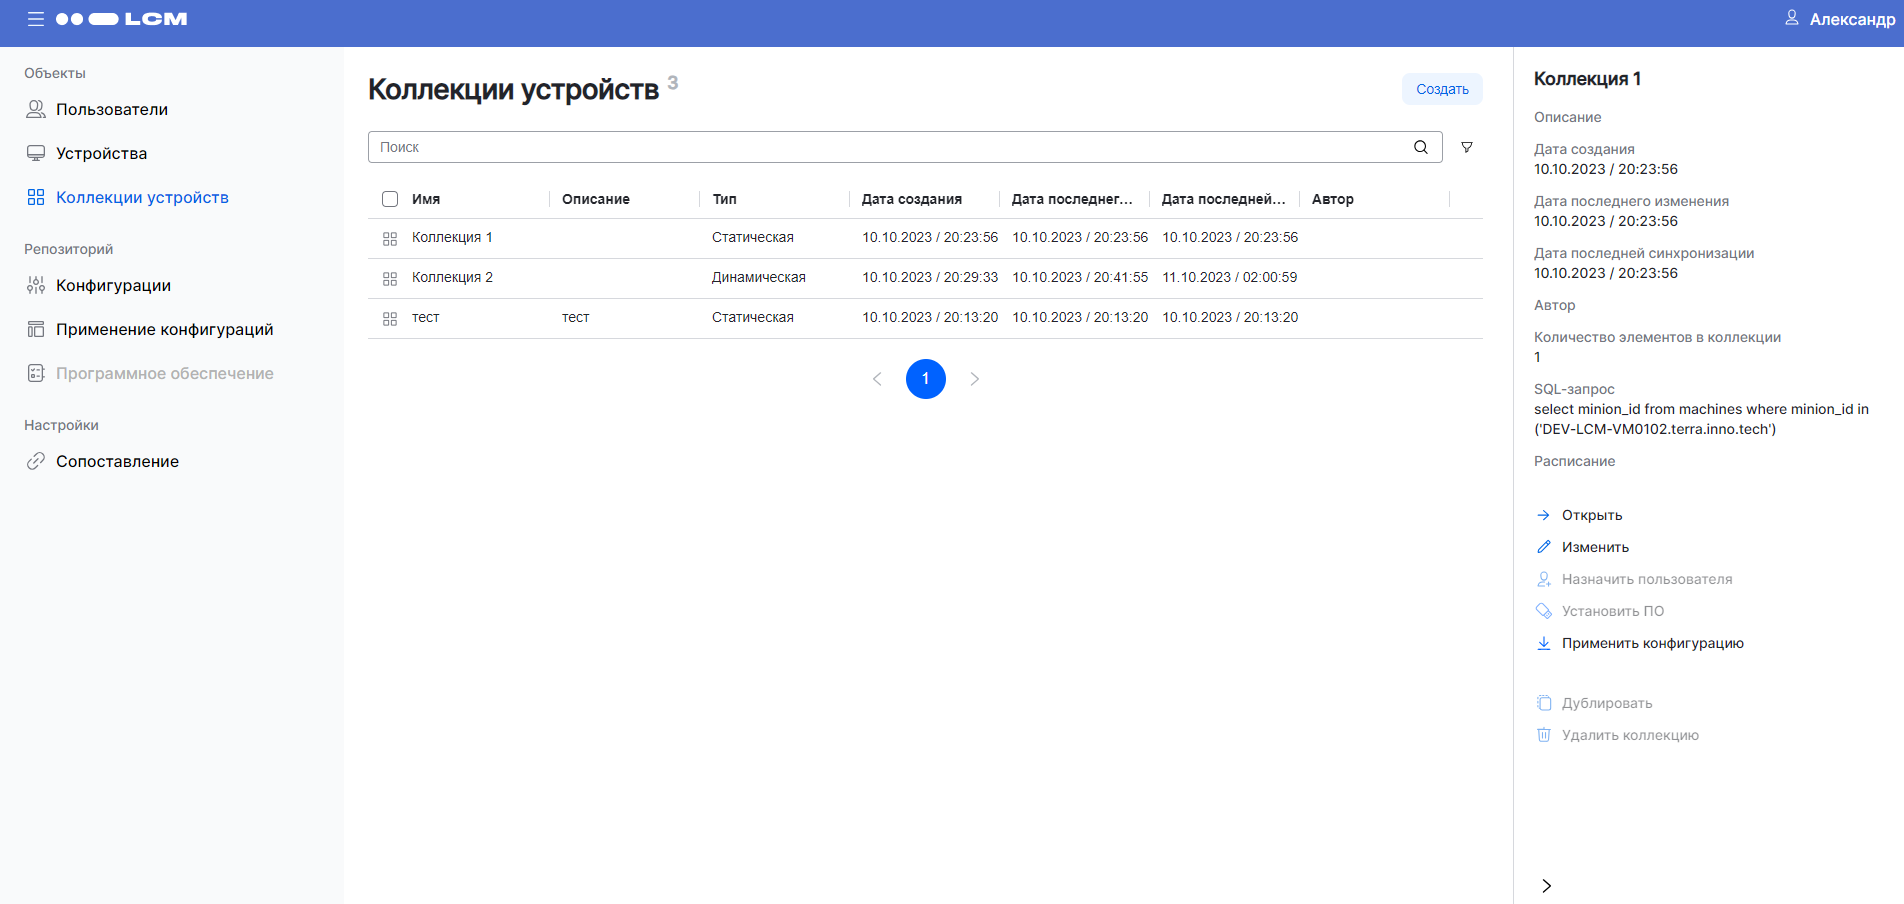Click the Применить конфигурацию download icon
This screenshot has width=1904, height=904.
click(x=1544, y=643)
